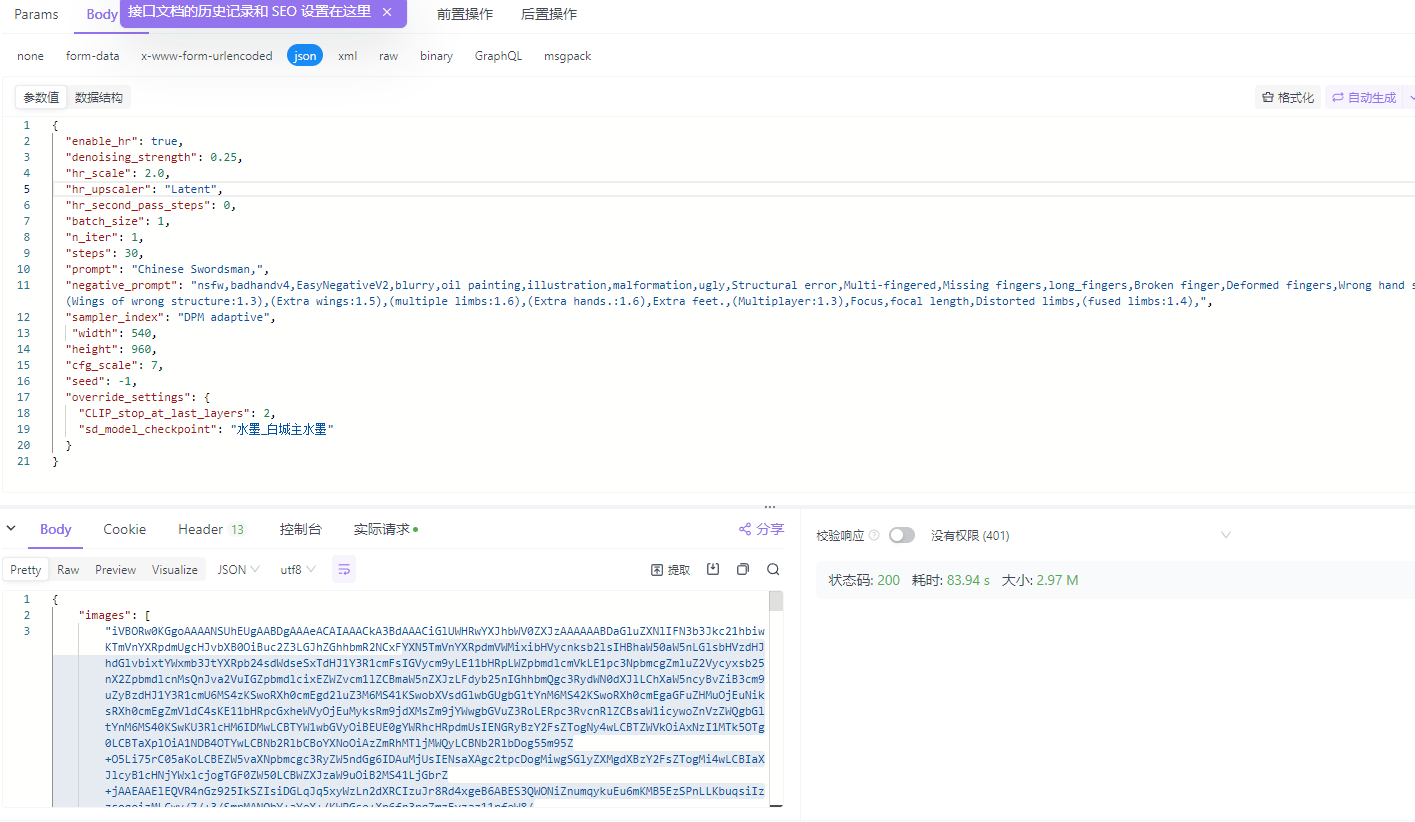Click the response body vertical scrollbar

click(x=775, y=601)
